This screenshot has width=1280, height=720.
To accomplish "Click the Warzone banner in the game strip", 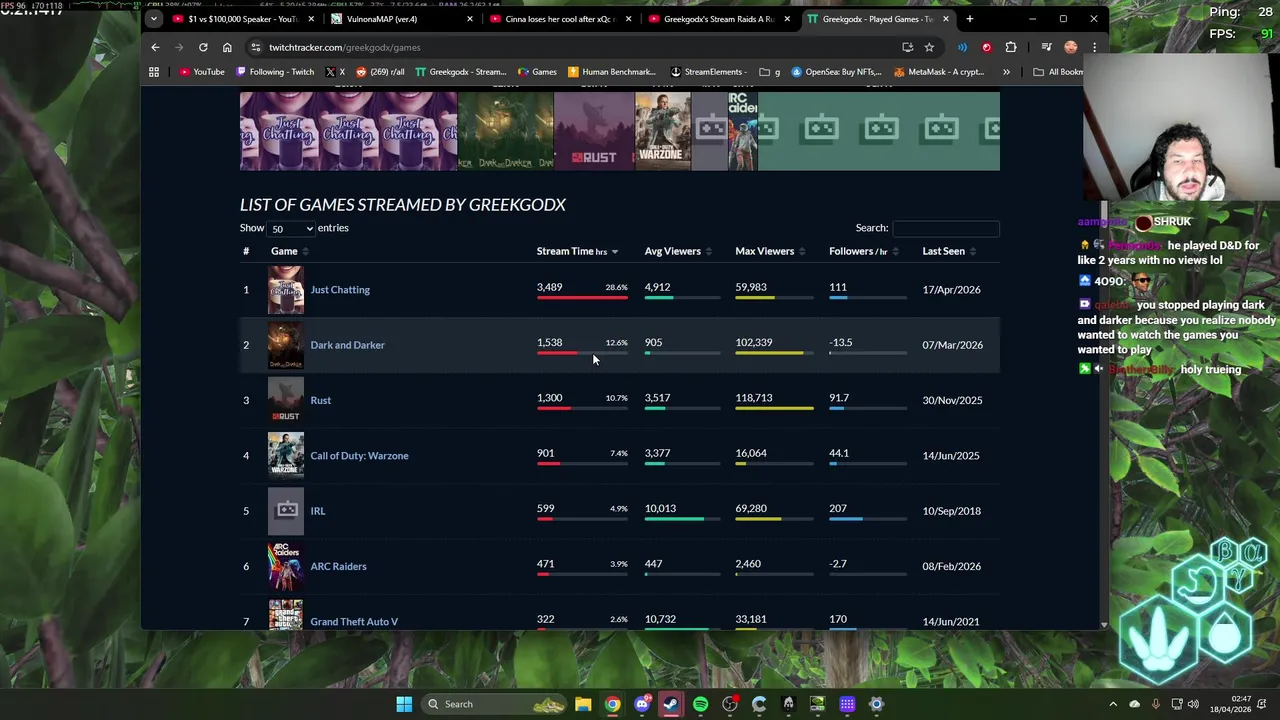I will (663, 131).
